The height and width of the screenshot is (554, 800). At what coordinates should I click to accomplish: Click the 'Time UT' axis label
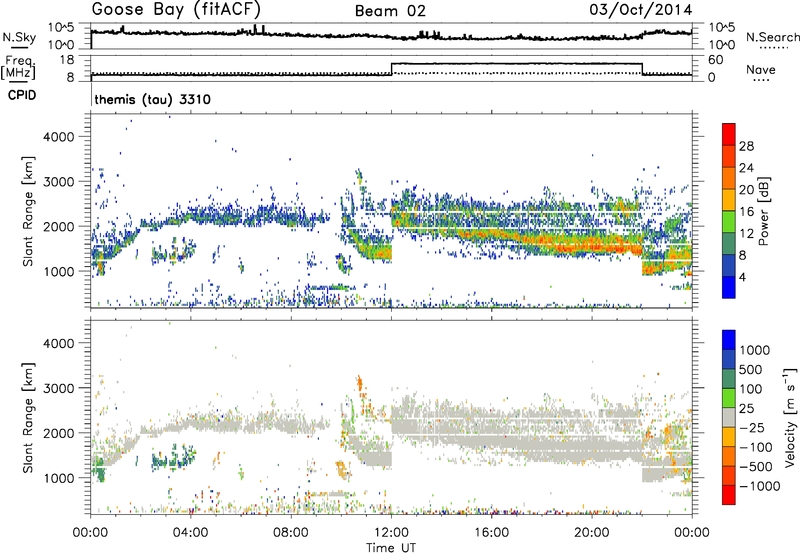pos(391,548)
